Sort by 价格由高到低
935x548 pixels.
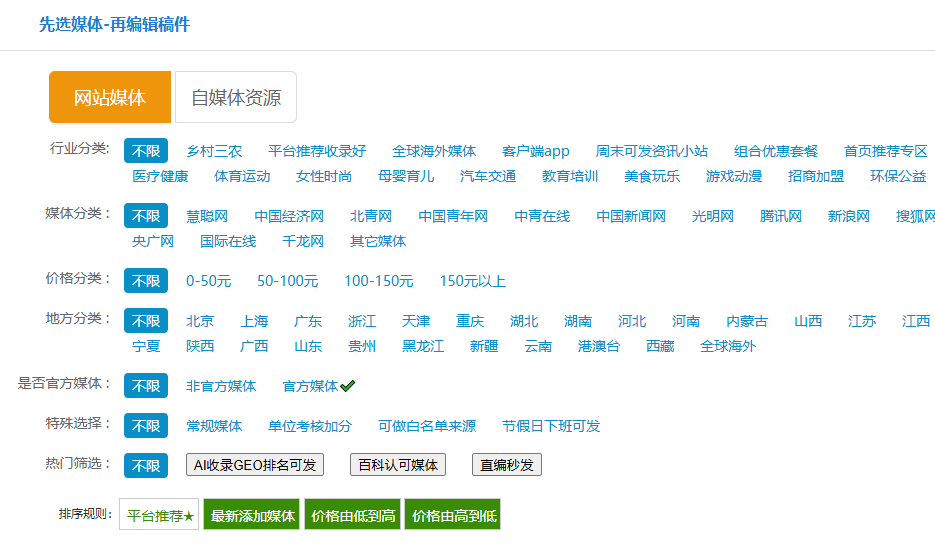453,516
